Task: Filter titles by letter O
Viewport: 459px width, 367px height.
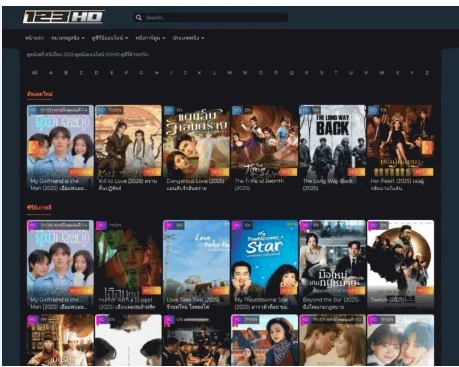Action: [x=261, y=72]
